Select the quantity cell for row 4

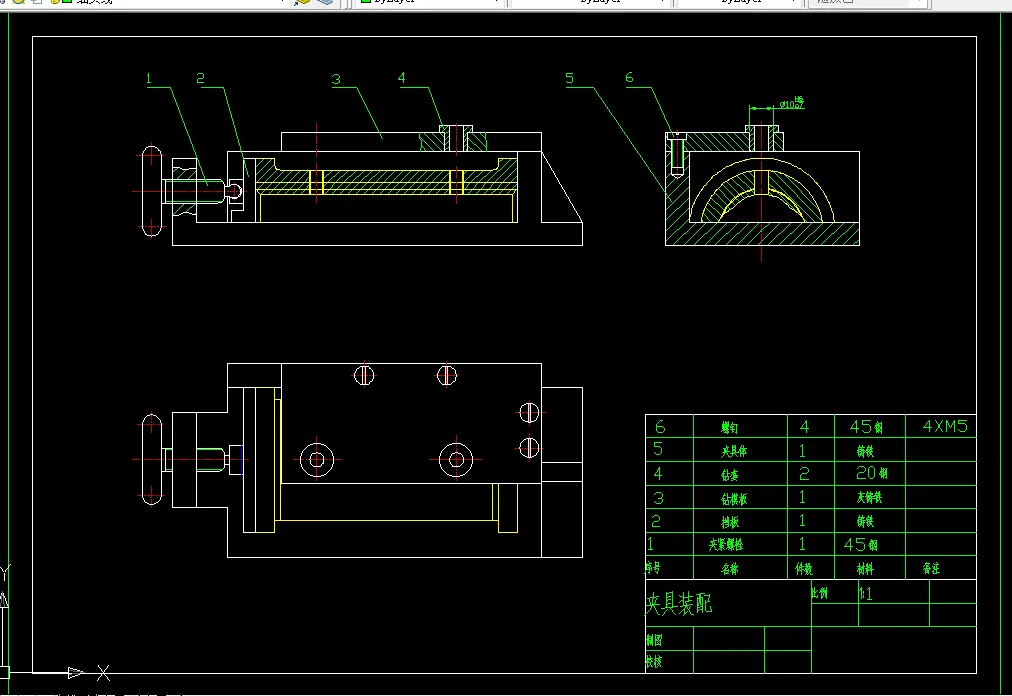click(x=804, y=474)
